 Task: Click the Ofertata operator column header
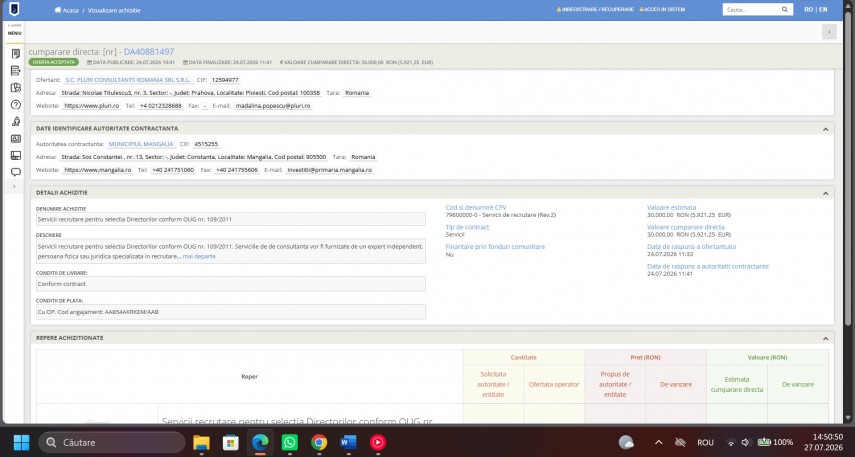(554, 384)
